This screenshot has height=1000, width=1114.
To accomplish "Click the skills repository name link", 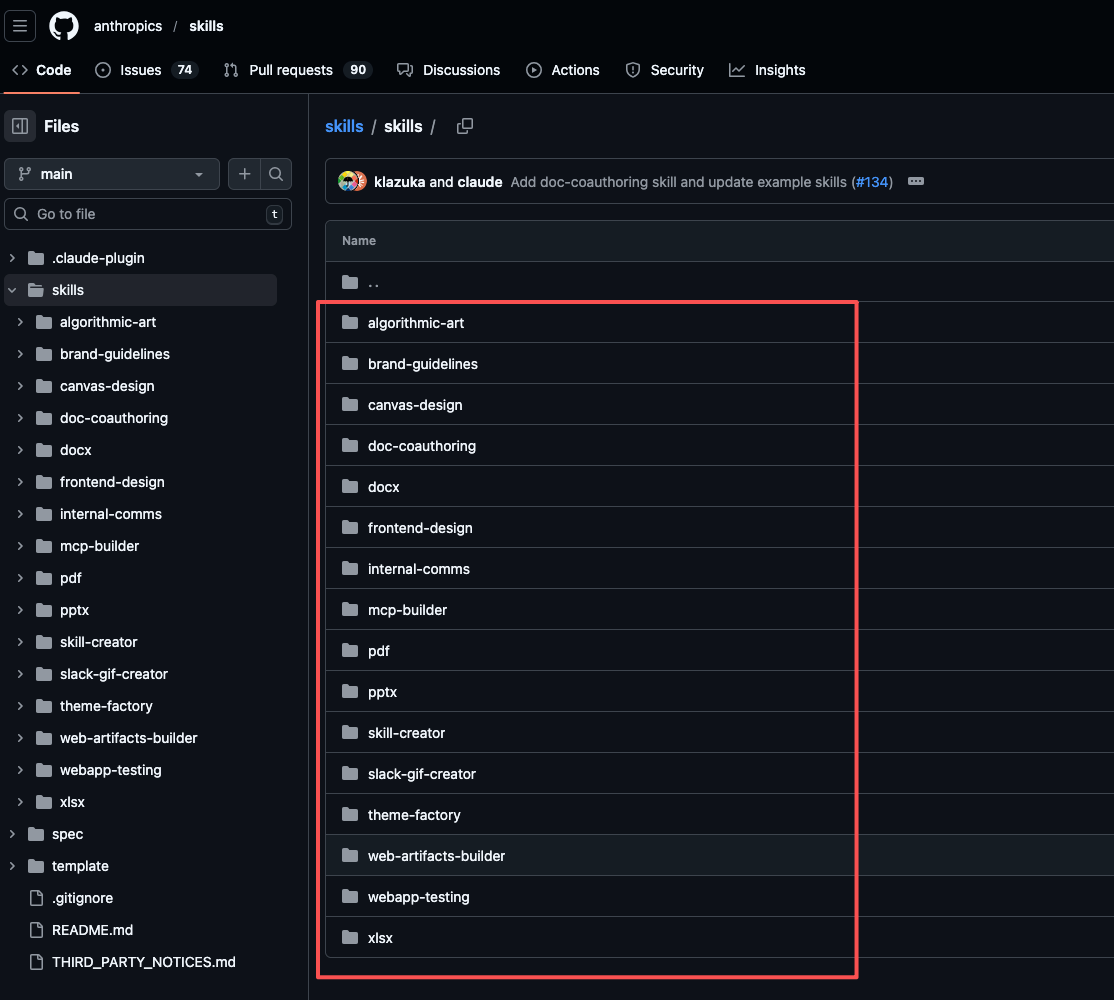I will tap(206, 26).
